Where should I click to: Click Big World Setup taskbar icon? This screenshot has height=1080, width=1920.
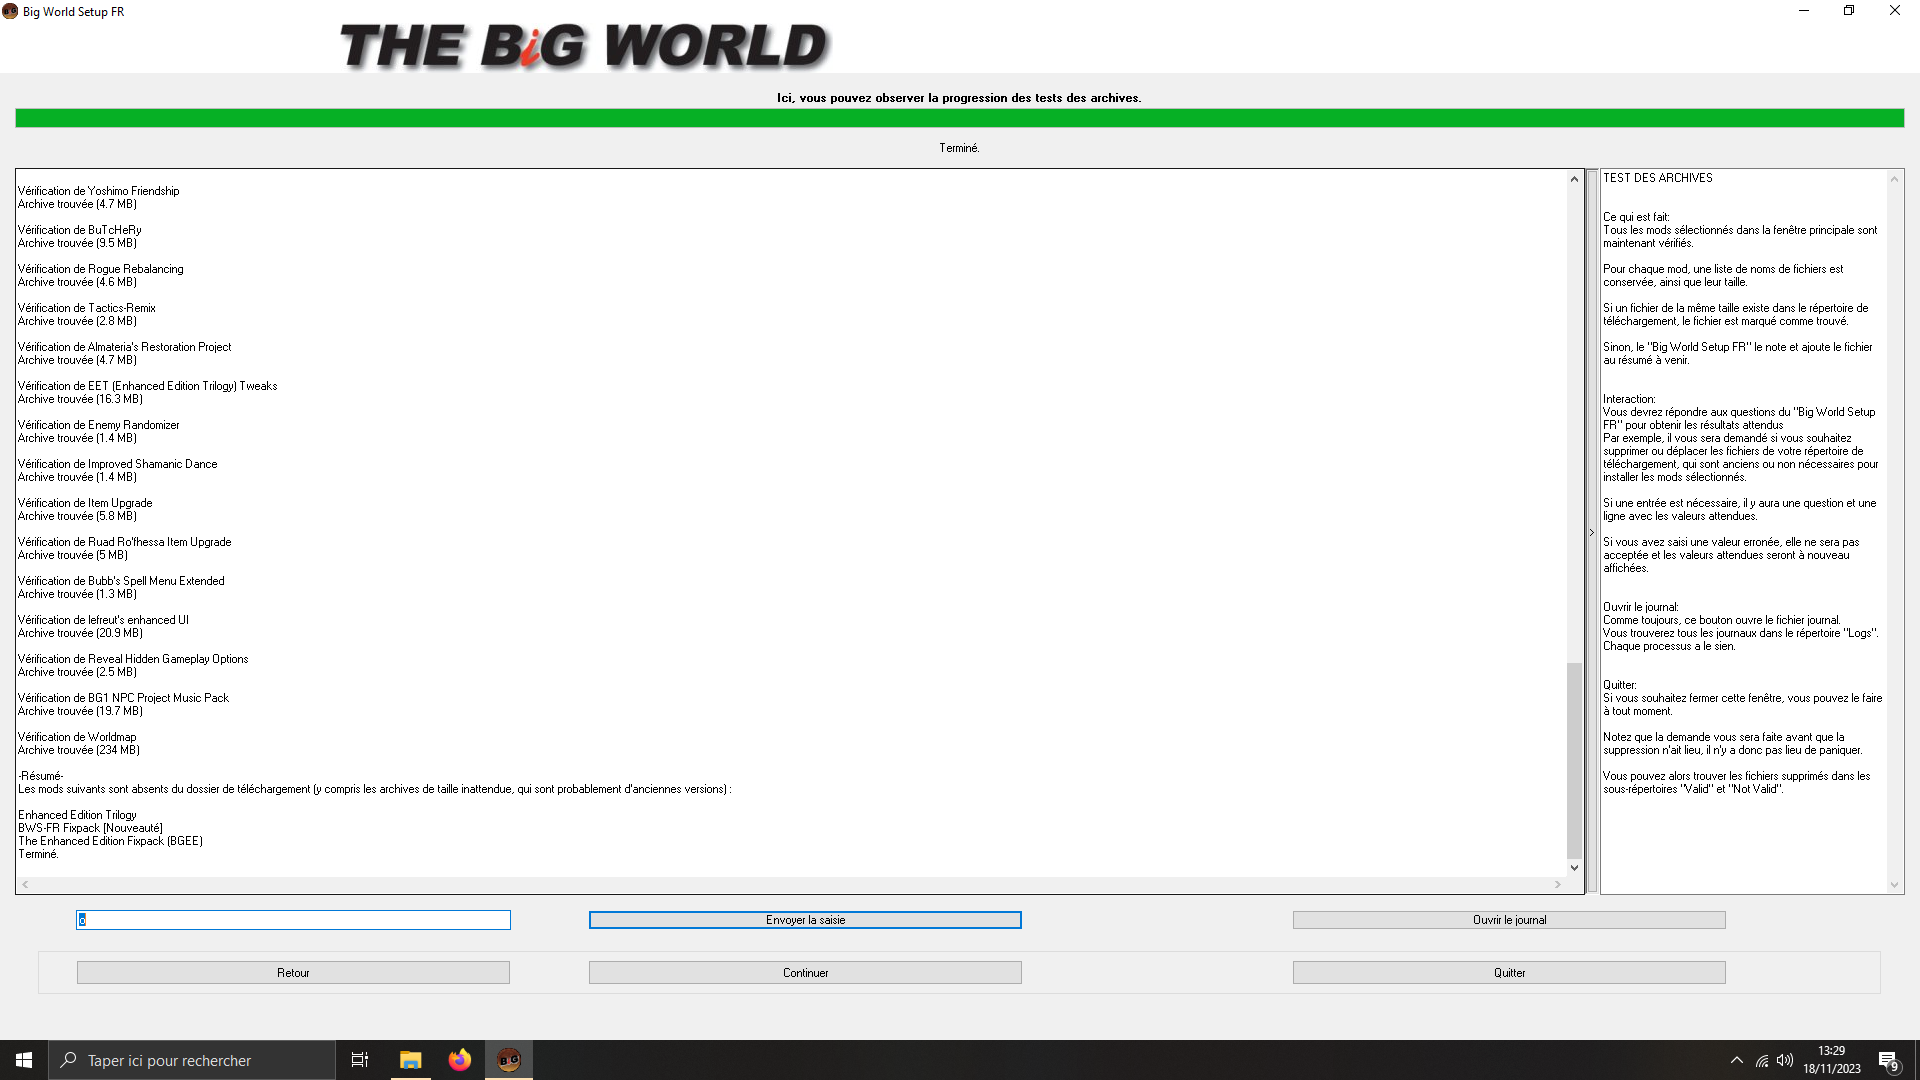[x=509, y=1060]
